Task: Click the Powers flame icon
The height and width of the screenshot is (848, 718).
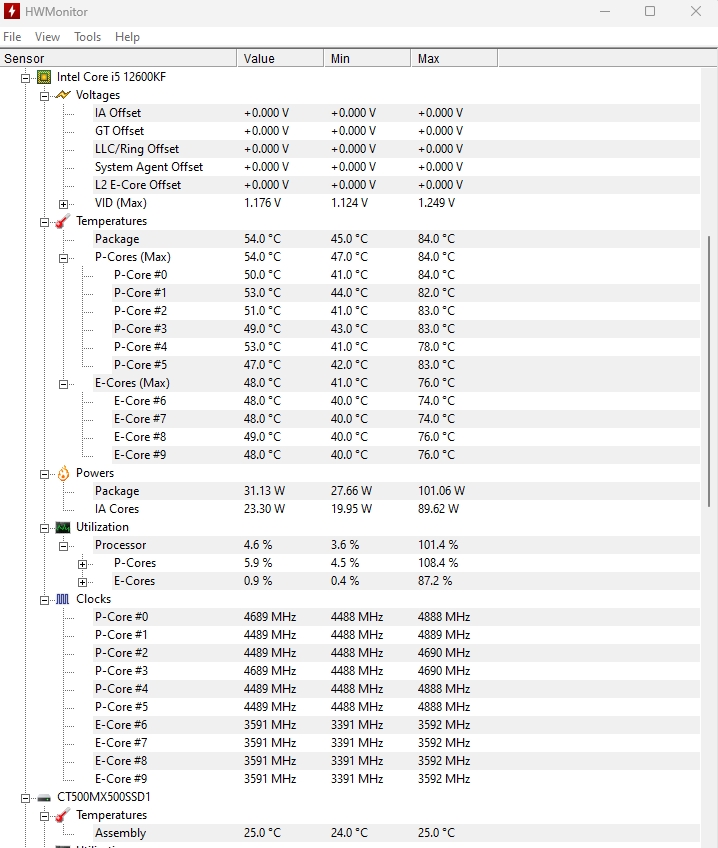Action: pos(63,473)
